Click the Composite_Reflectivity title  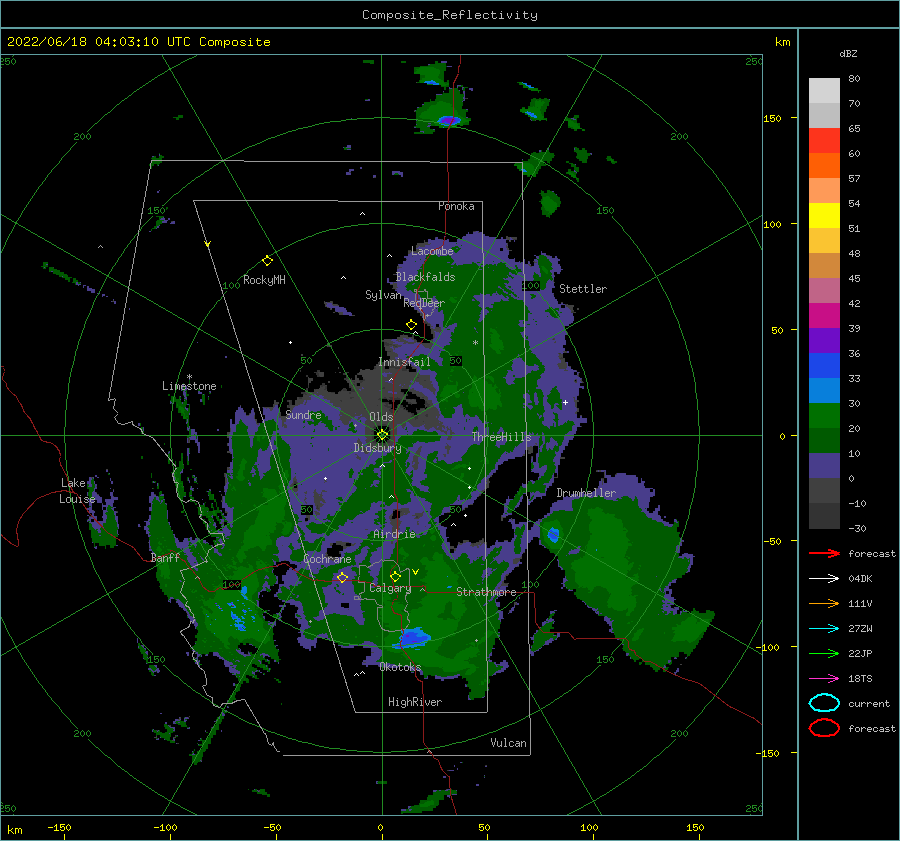(x=450, y=15)
